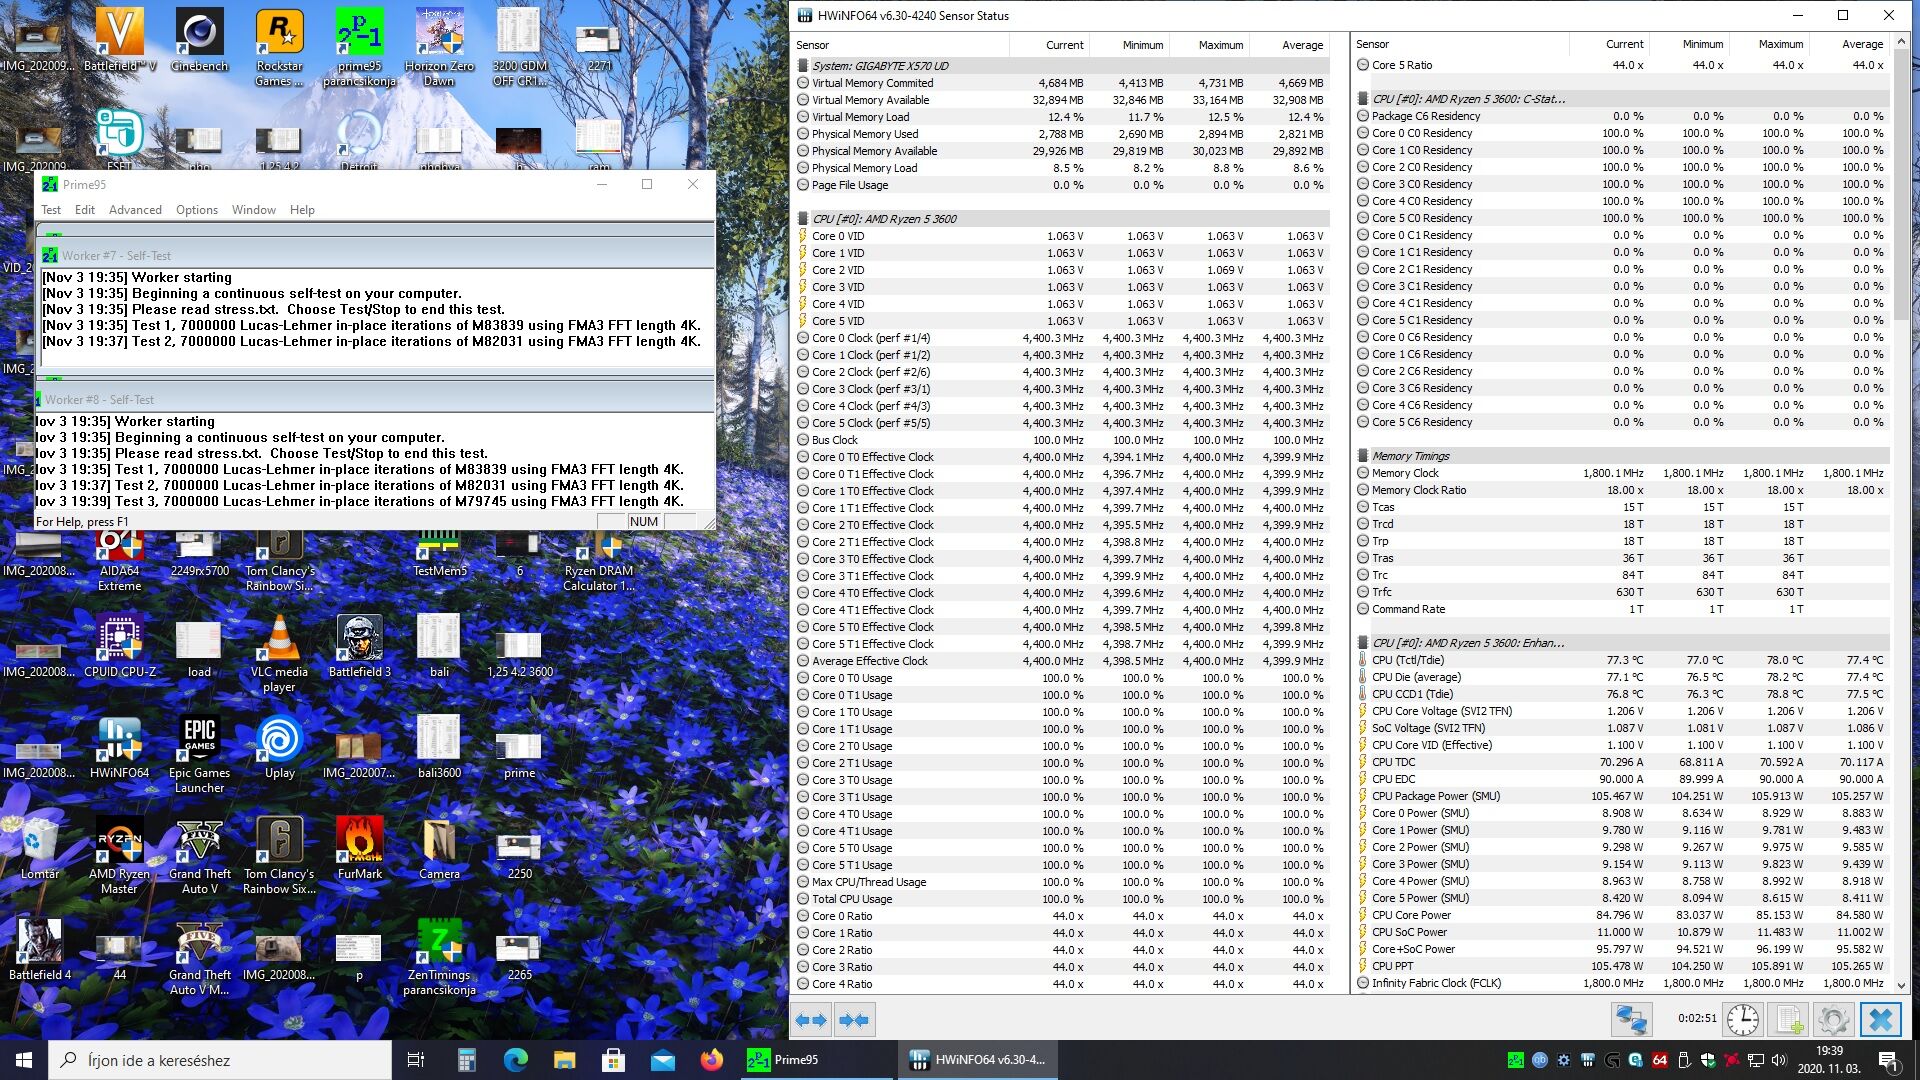
Task: Select Battlefield 3 desktop icon
Action: [x=359, y=647]
